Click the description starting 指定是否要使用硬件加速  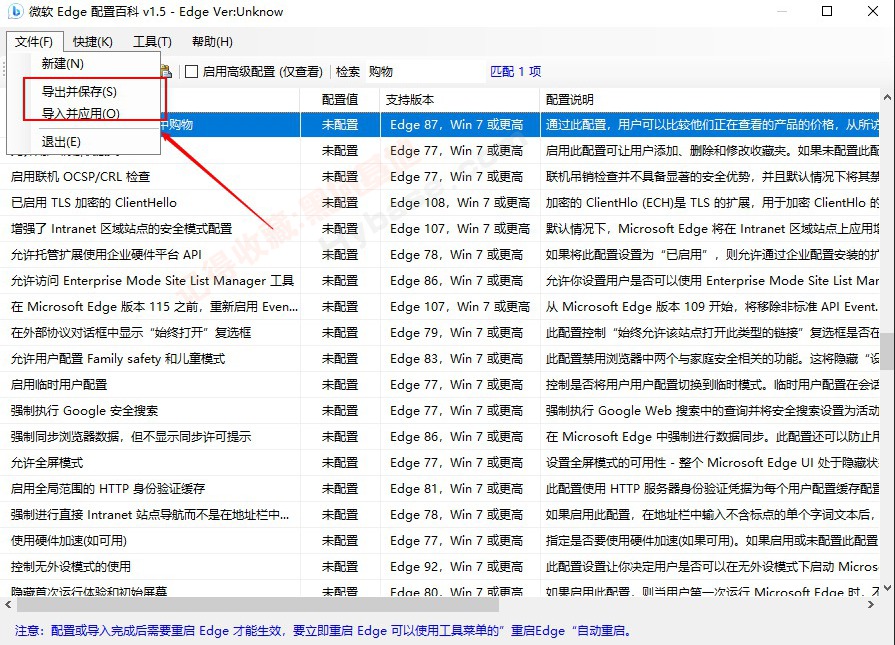[x=712, y=541]
